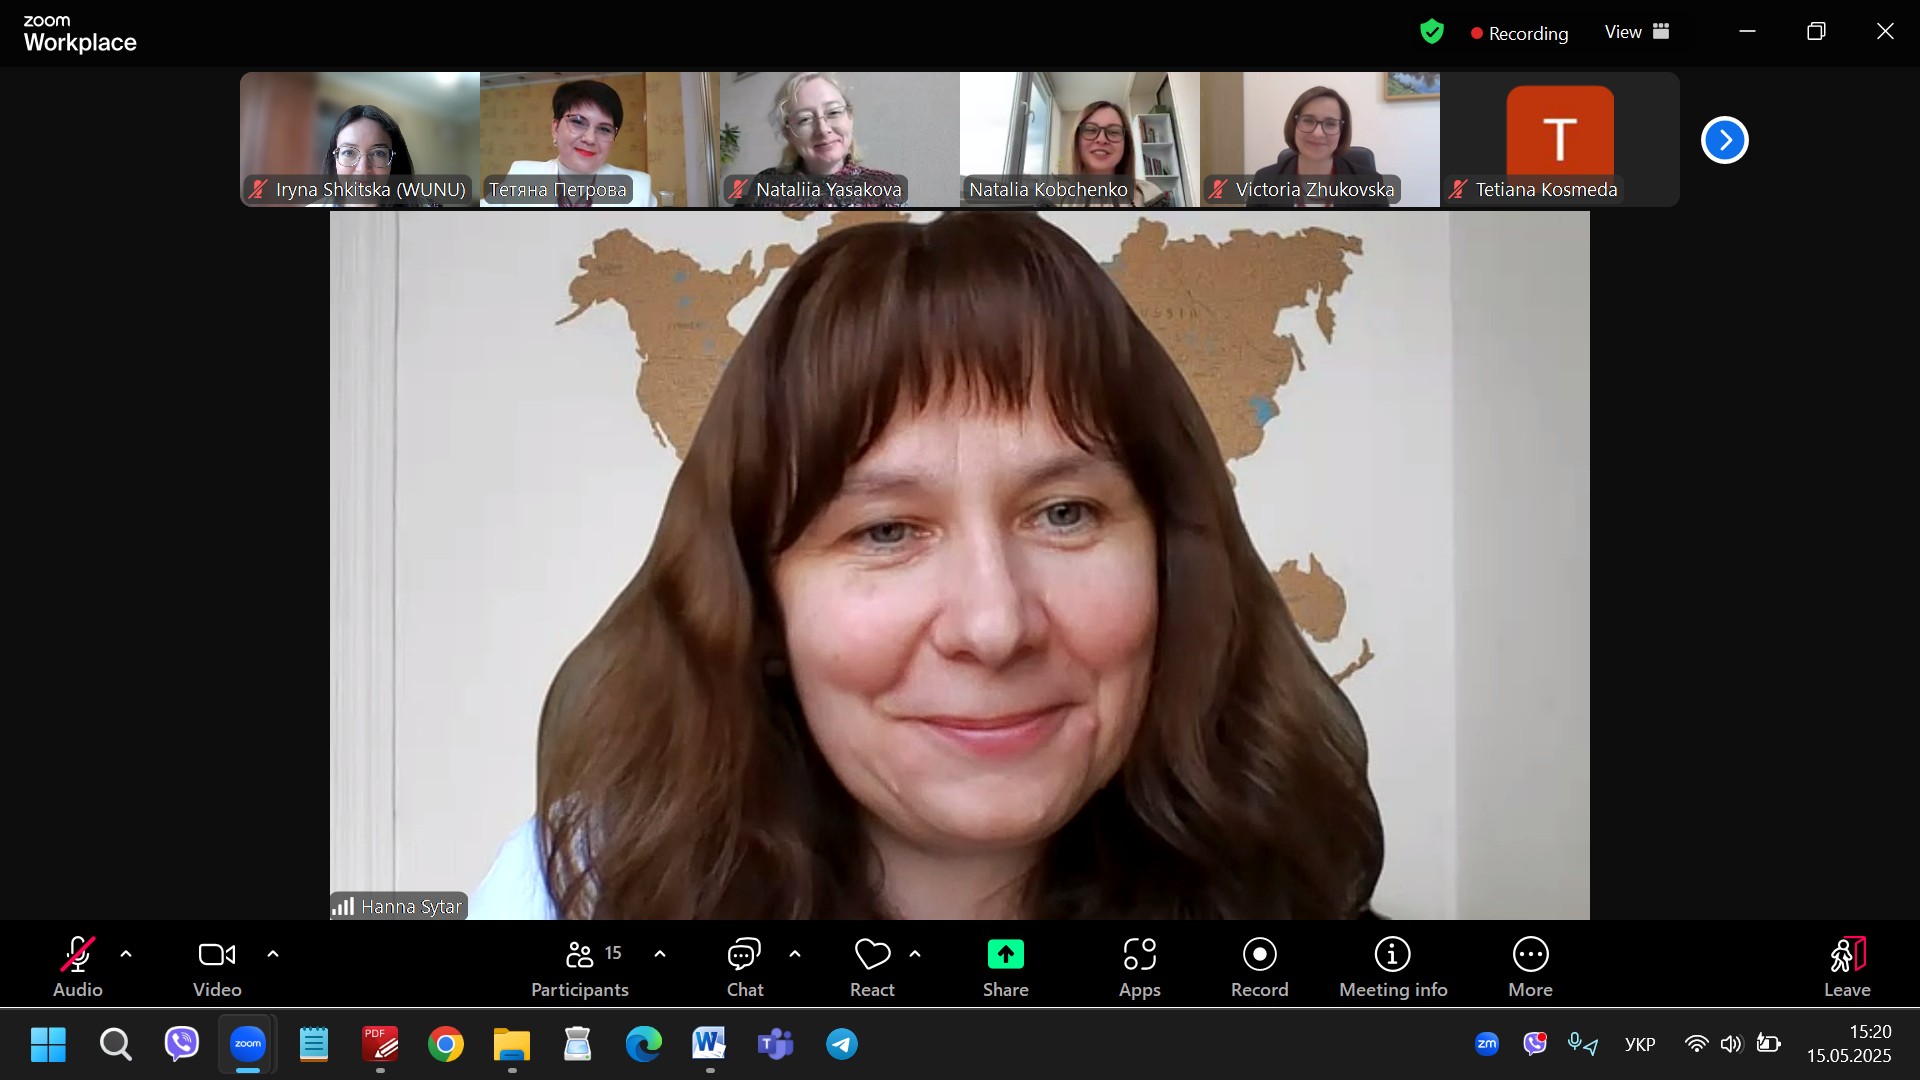The image size is (1920, 1080).
Task: Start screen Share
Action: pos(1006,966)
